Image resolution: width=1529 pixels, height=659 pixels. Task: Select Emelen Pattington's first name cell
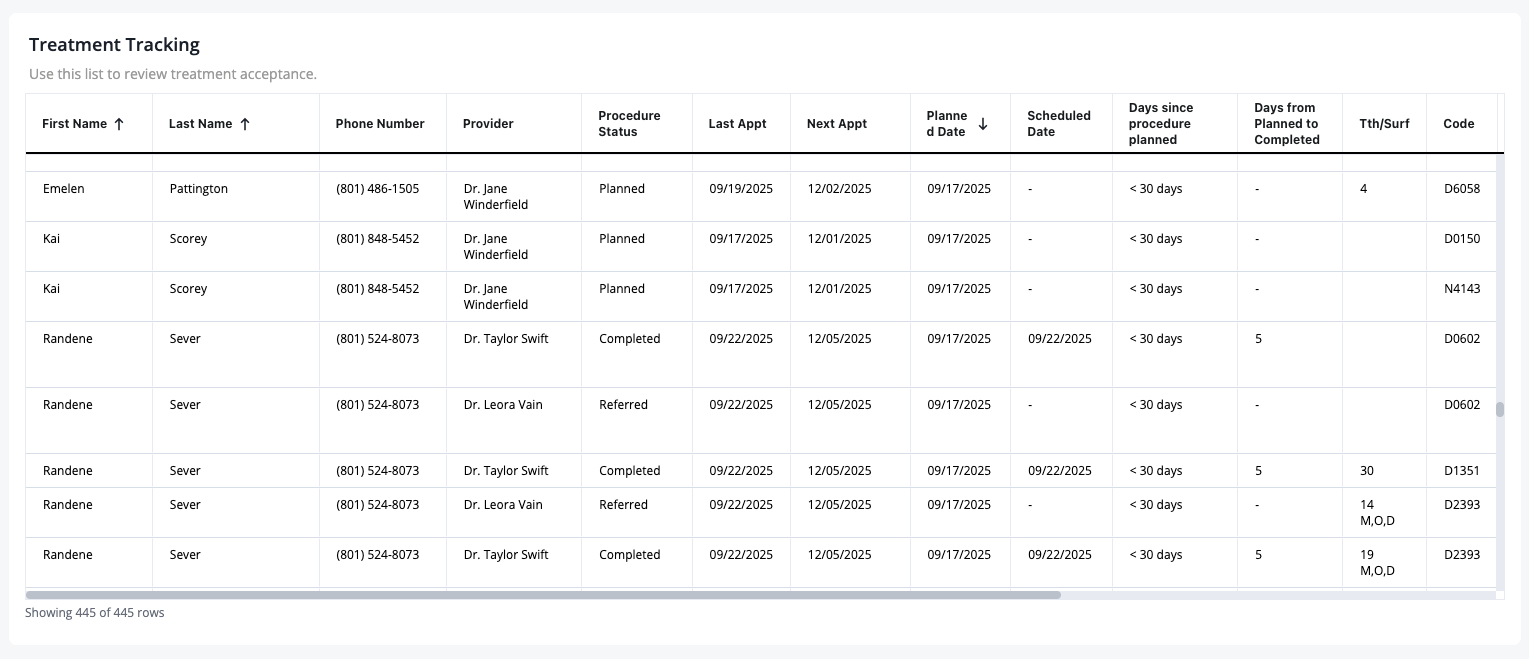(x=89, y=196)
